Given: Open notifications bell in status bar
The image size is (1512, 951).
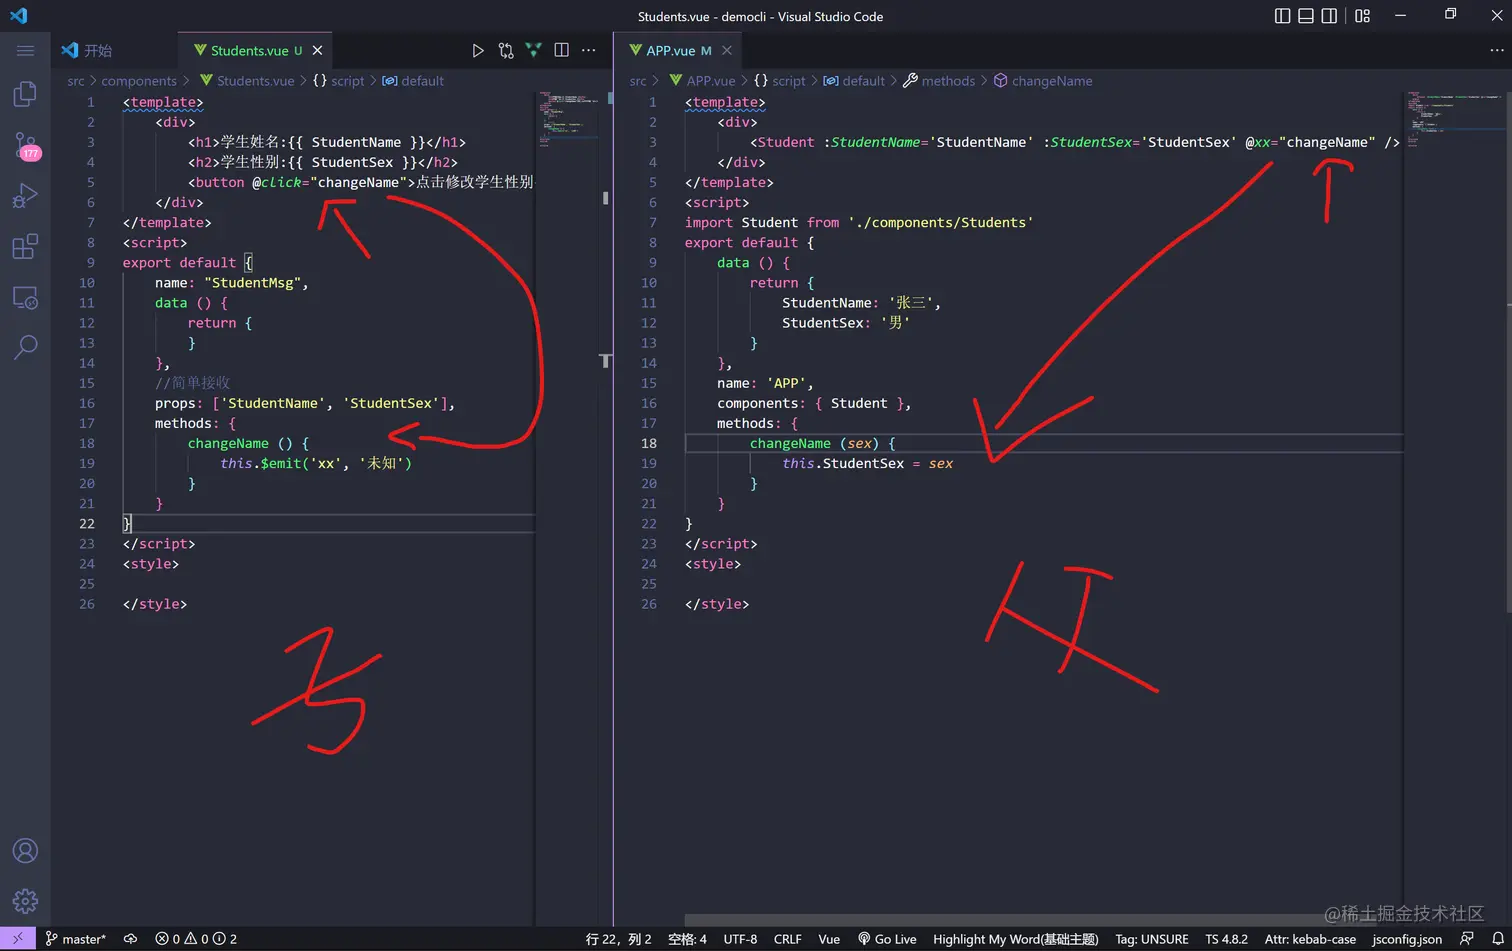Looking at the screenshot, I should [x=1498, y=939].
